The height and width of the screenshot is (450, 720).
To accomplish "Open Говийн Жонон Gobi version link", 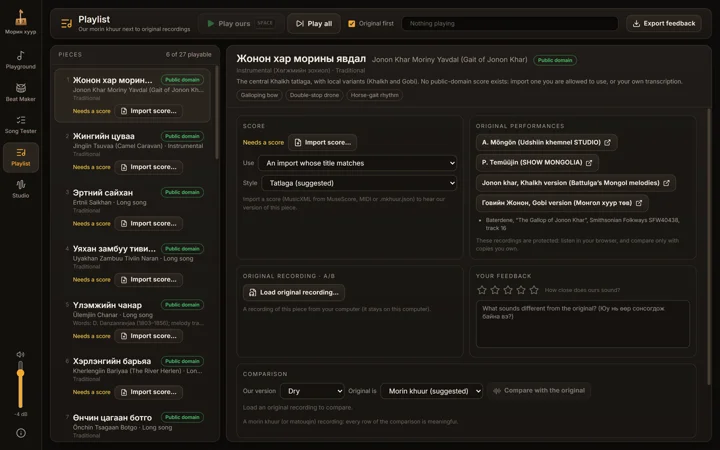I will 562,203.
